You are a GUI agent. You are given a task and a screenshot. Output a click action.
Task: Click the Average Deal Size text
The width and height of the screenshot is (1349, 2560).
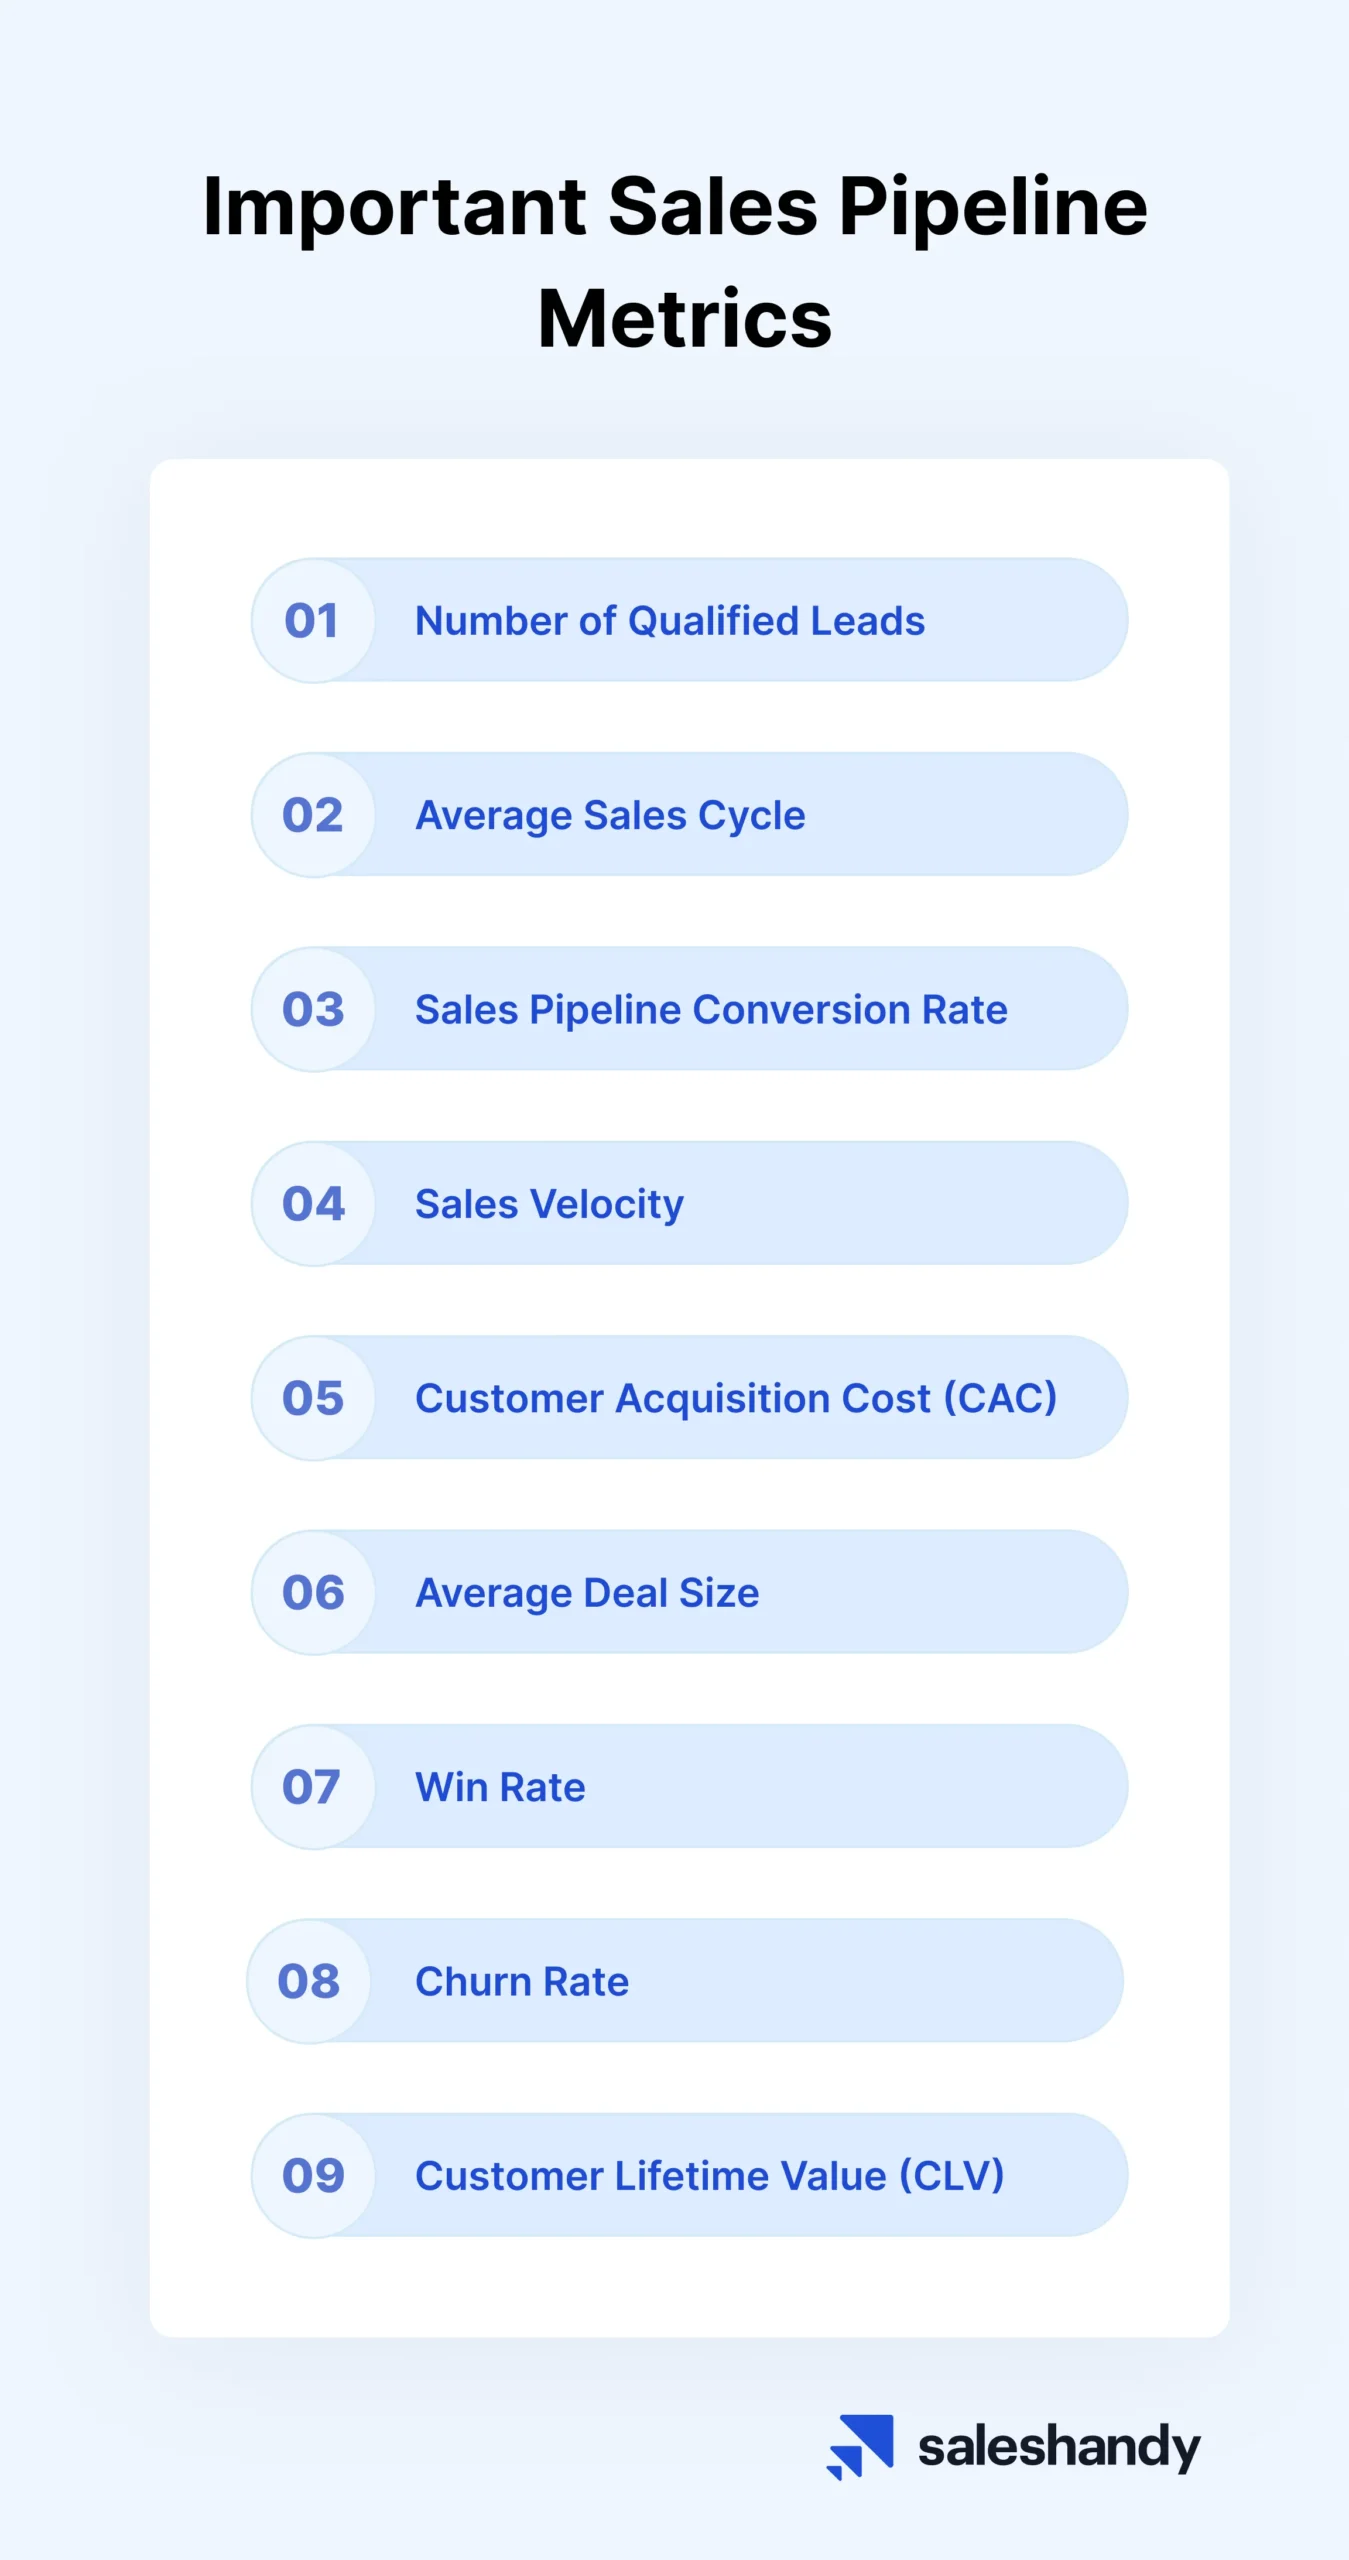[x=587, y=1593]
